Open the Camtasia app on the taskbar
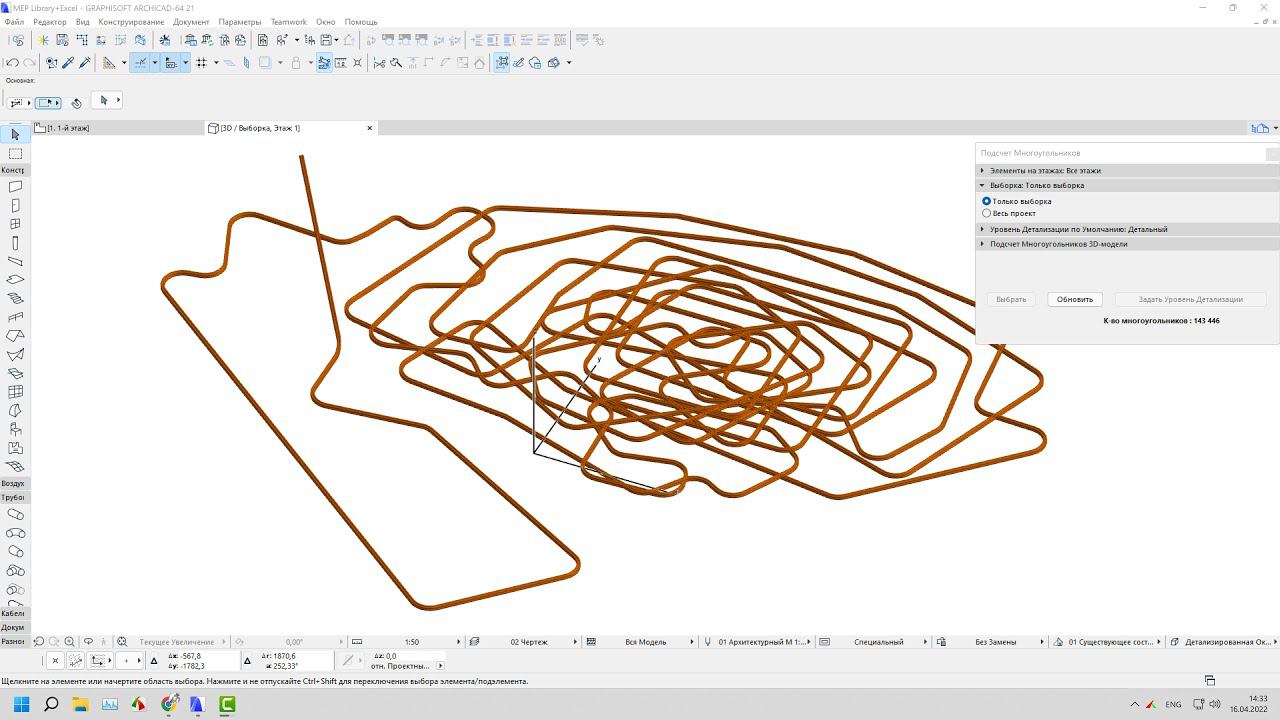The height and width of the screenshot is (720, 1280). coord(227,704)
